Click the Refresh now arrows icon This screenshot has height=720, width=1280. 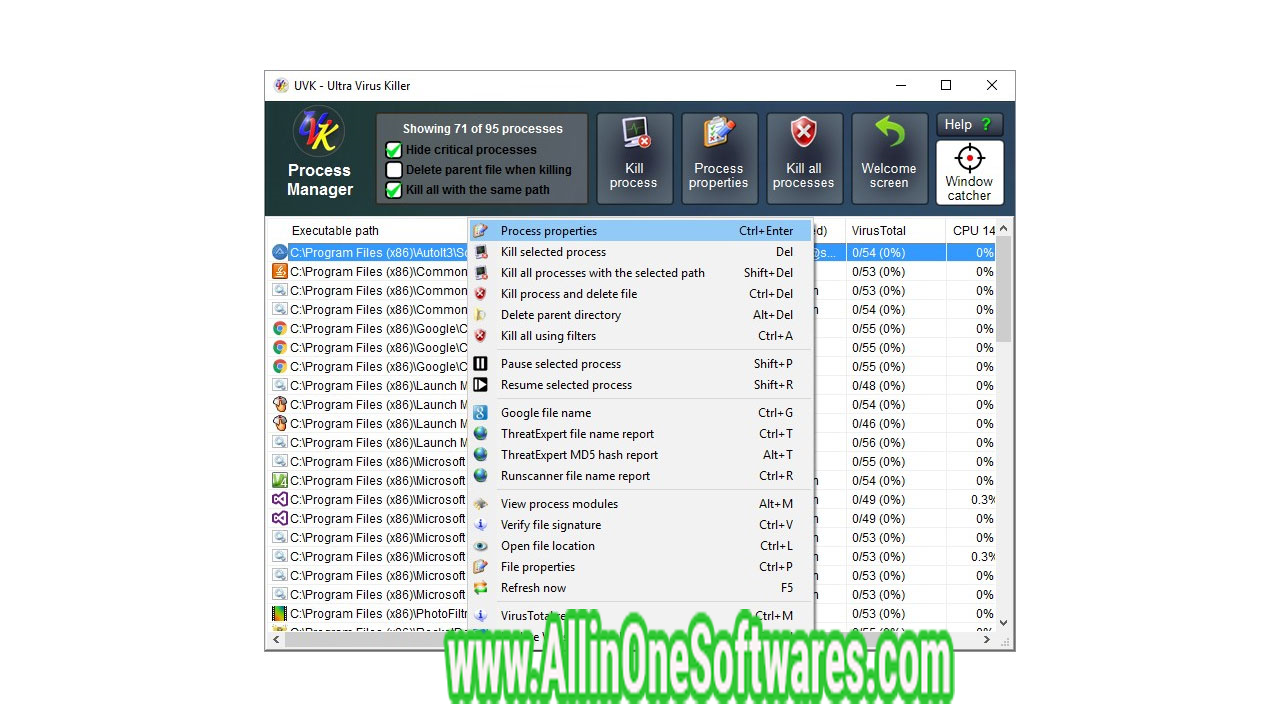(x=481, y=588)
